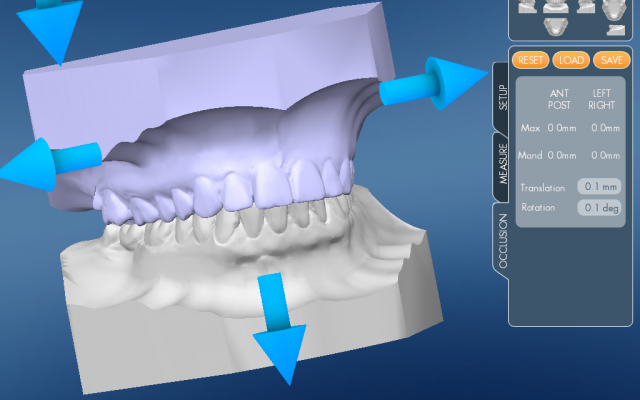Click the 'Max' row label
Screen dimensions: 640x400
click(x=530, y=128)
